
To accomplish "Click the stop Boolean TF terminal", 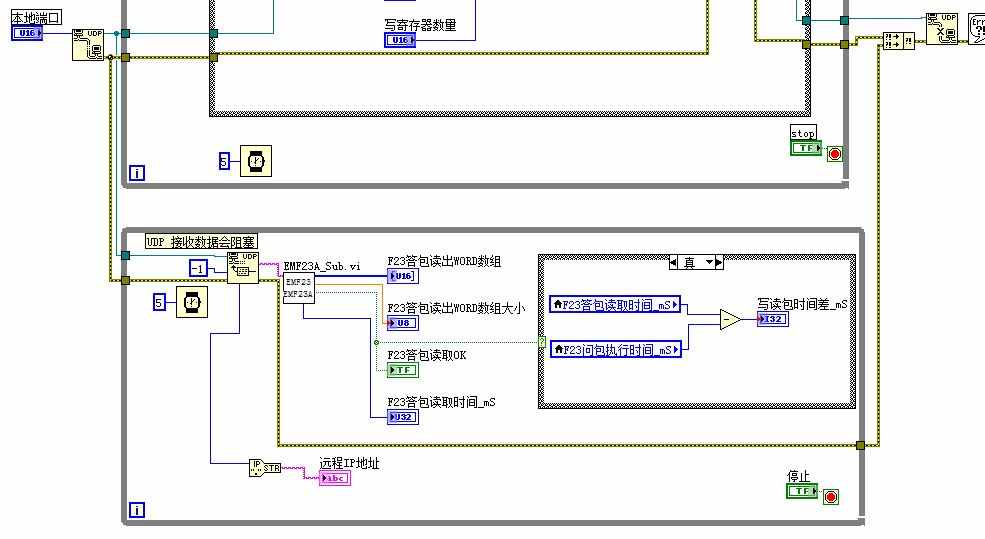I will coord(806,148).
